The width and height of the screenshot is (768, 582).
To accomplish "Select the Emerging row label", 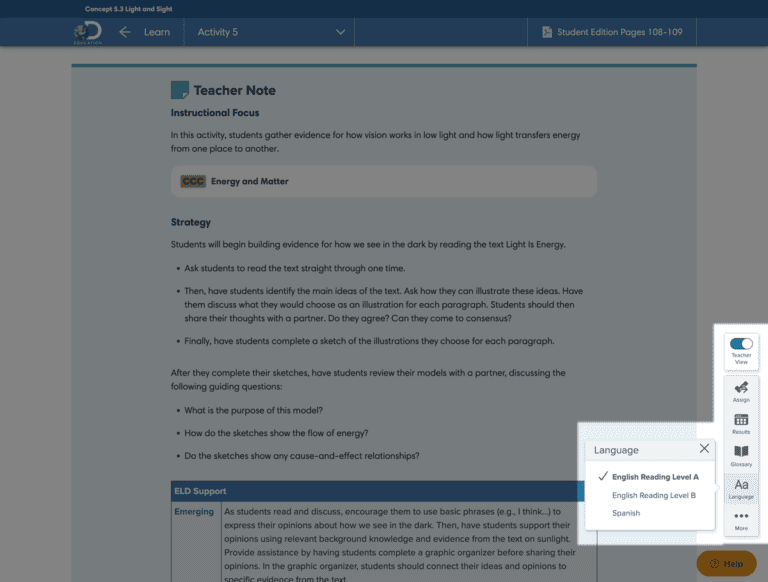I will click(194, 512).
